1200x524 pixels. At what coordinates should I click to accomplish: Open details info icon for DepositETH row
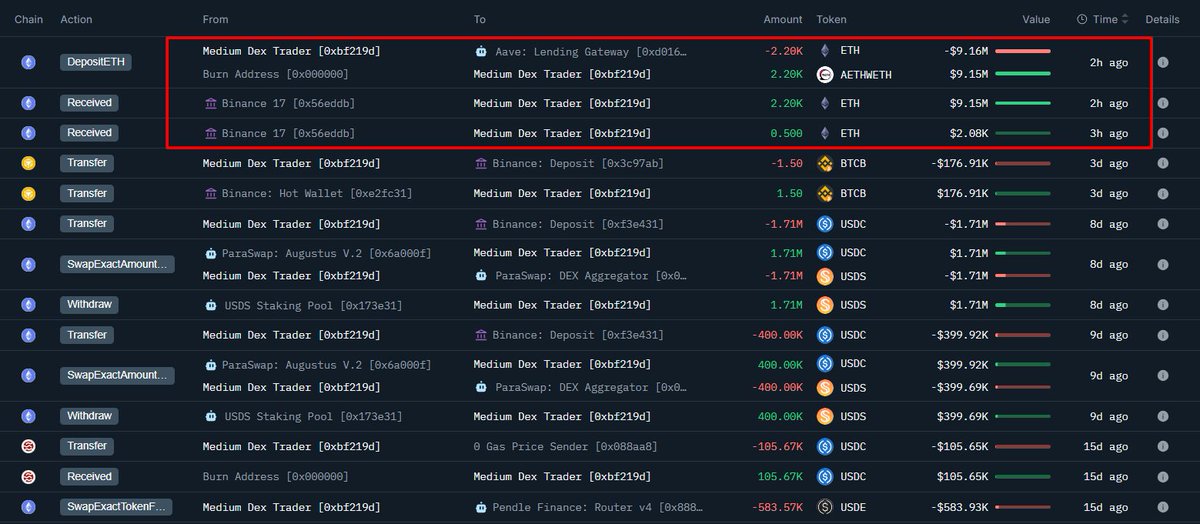point(1163,62)
